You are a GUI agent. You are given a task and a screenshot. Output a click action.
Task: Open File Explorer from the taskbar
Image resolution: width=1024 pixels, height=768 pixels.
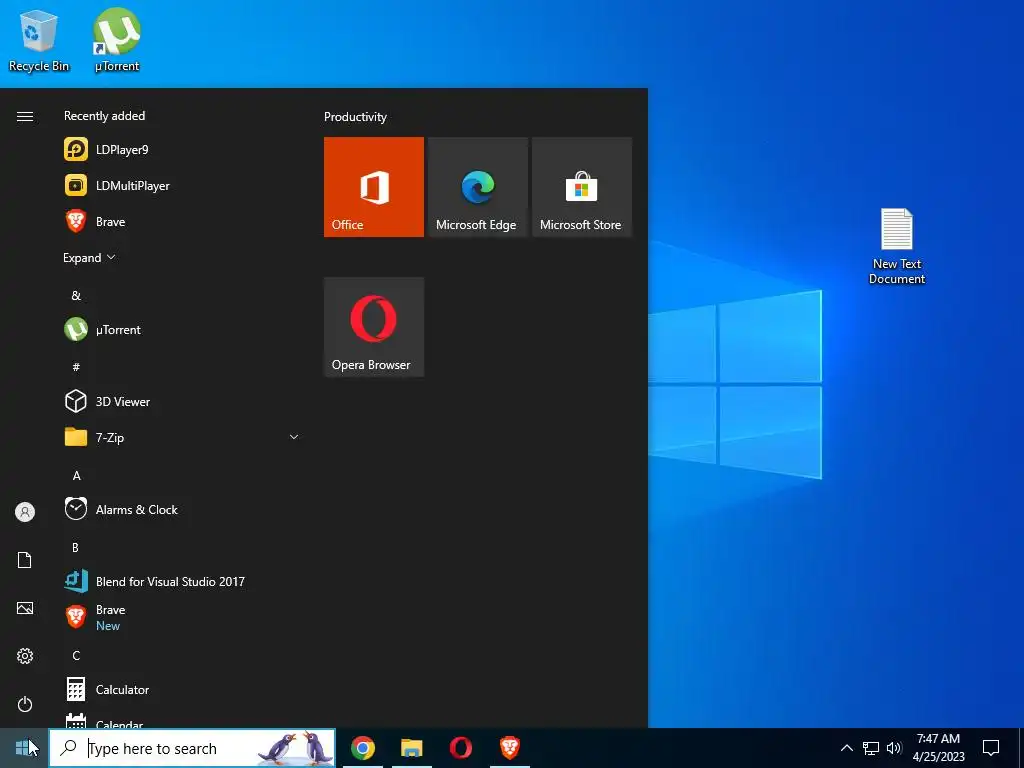tap(411, 748)
